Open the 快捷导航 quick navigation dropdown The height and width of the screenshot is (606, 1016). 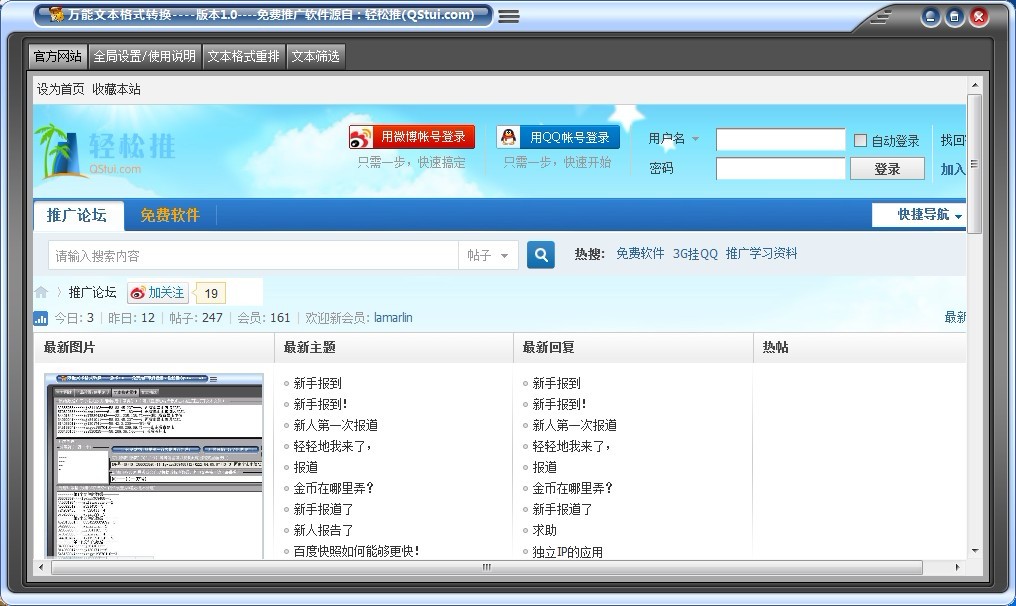coord(917,215)
